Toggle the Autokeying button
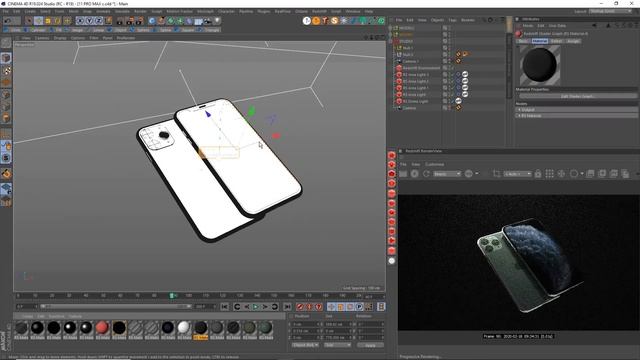The image size is (640, 360). pyautogui.click(x=309, y=307)
